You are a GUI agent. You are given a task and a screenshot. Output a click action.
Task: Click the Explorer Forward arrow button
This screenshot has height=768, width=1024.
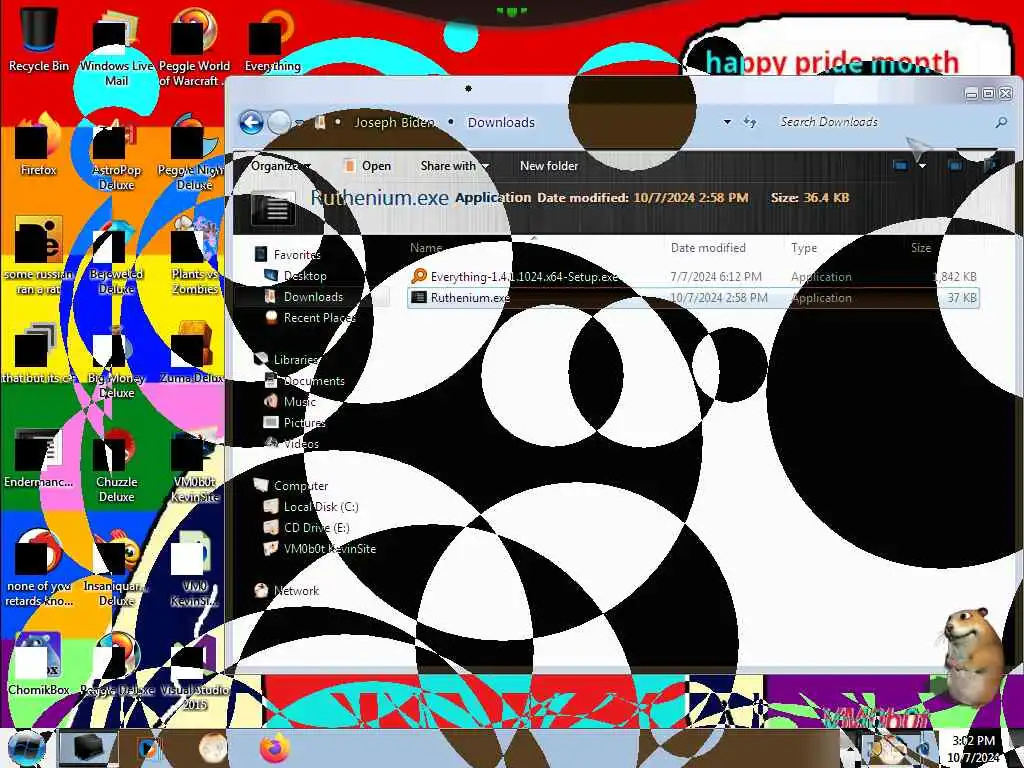coord(279,122)
